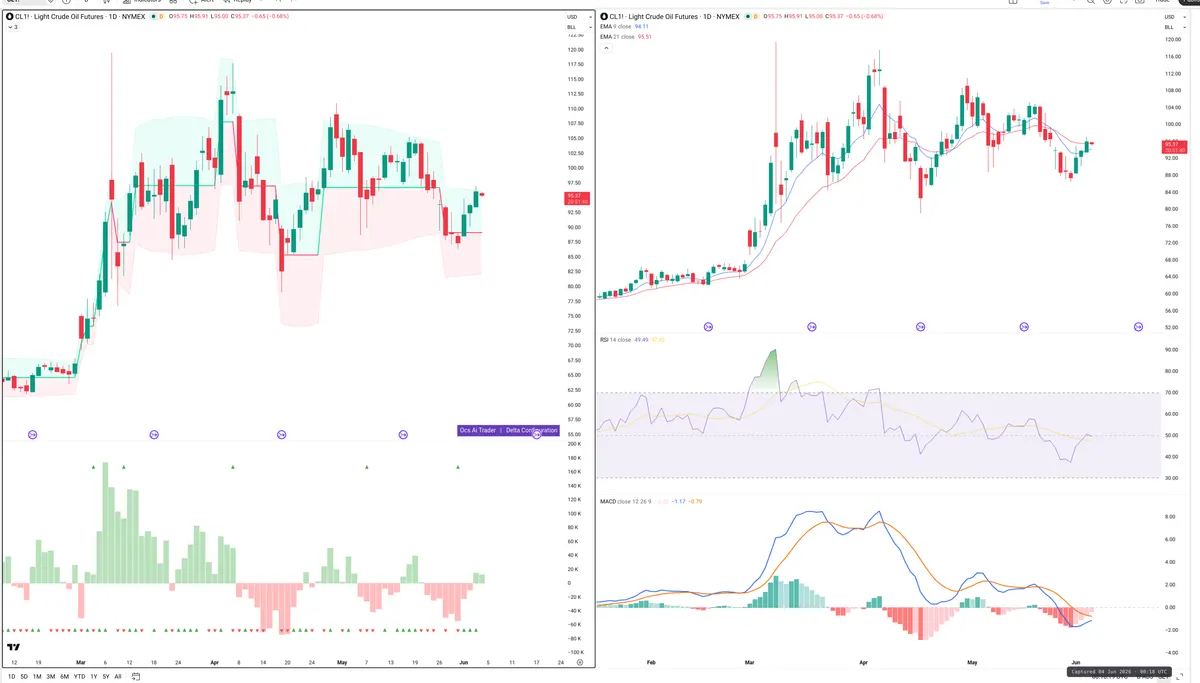The image size is (1200, 683).
Task: Click delayed data D badge on left chart
Action: click(161, 17)
